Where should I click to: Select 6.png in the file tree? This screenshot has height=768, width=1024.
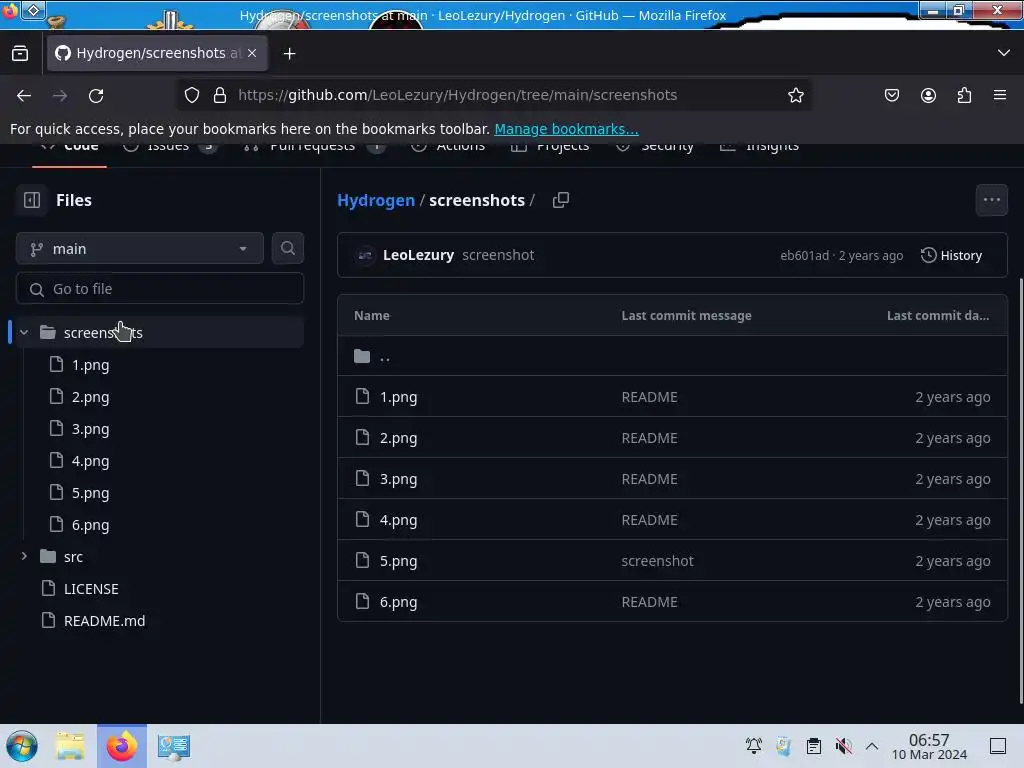[x=90, y=525]
